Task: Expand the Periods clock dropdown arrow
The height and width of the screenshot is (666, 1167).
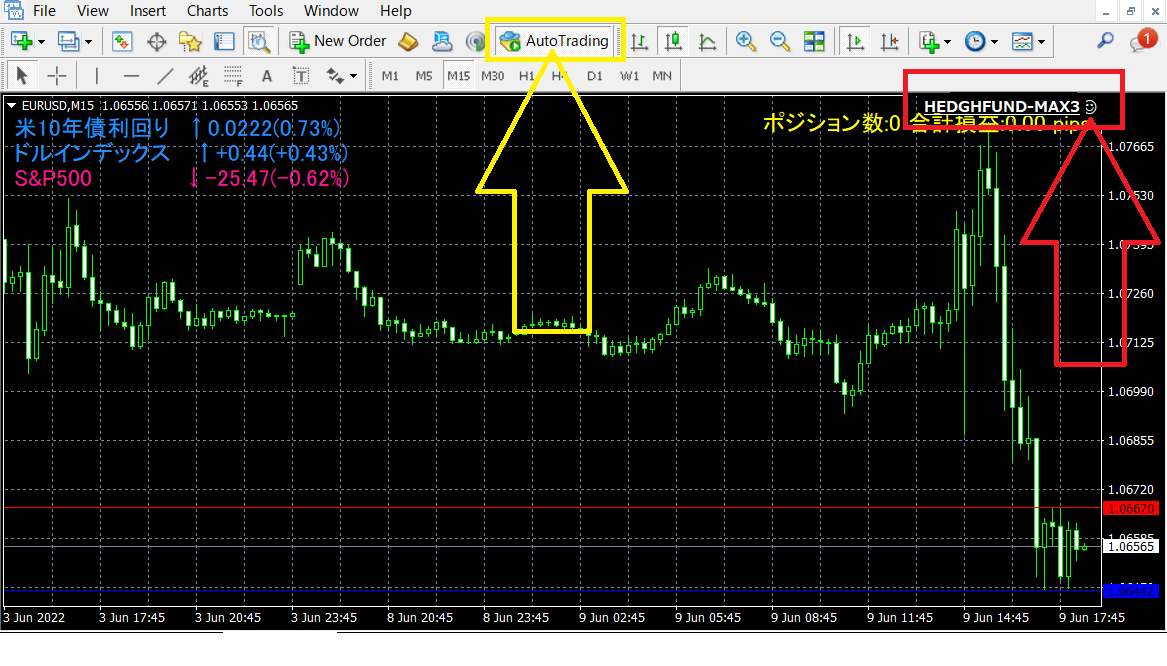Action: 994,42
